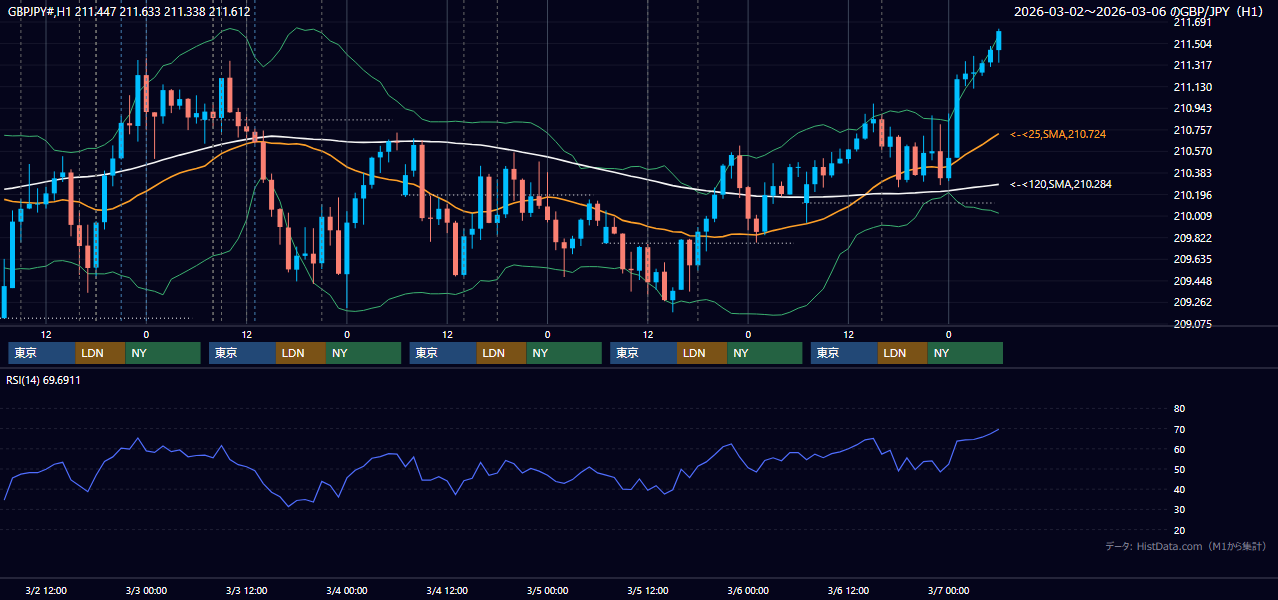Click the GBPJPY#,H1 price header text
Screen dimensions: 1278x600
pyautogui.click(x=128, y=11)
